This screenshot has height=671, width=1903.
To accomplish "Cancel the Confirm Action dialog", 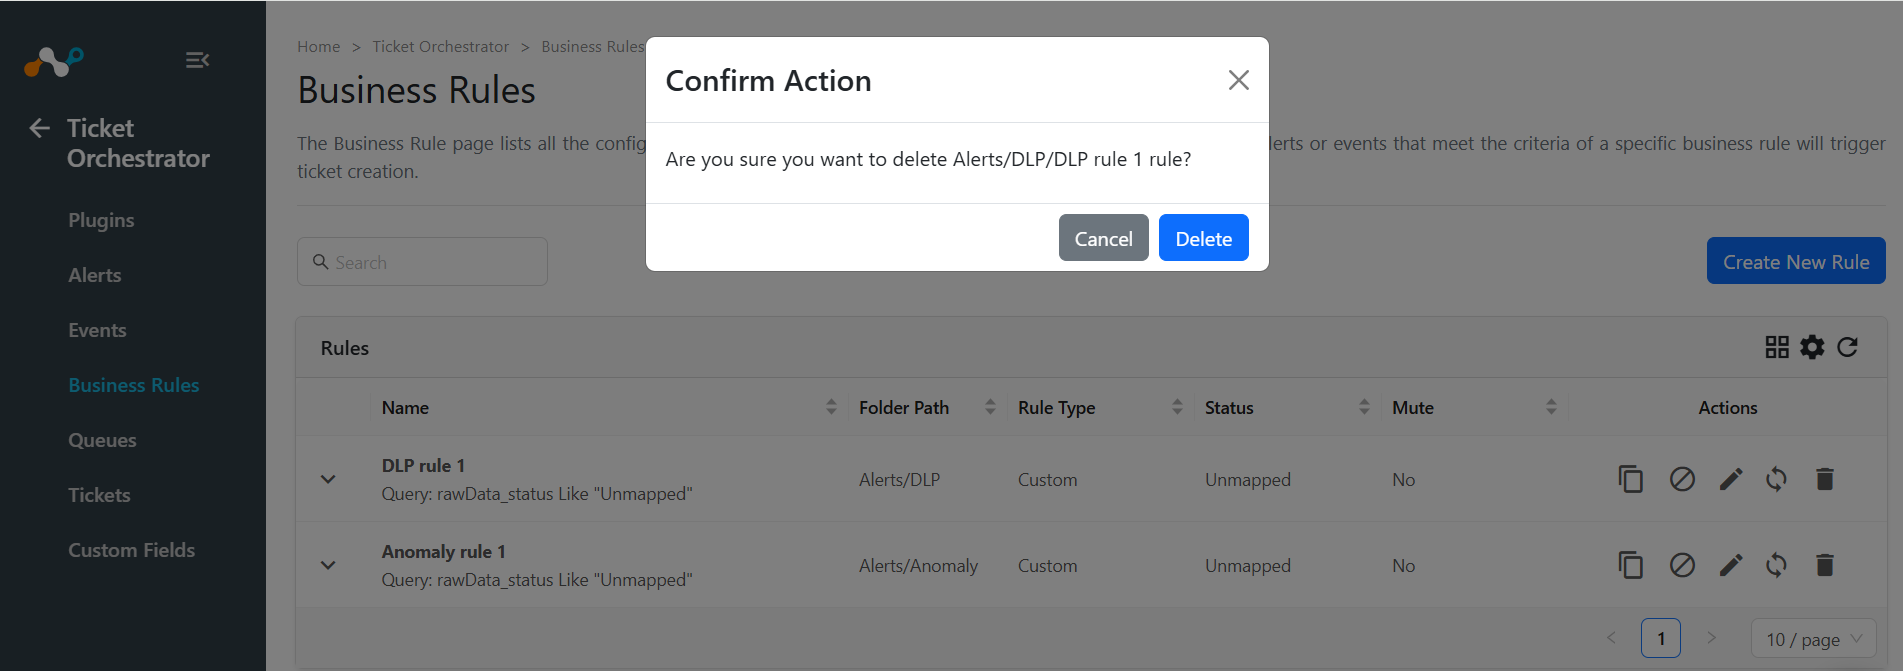I will point(1103,238).
